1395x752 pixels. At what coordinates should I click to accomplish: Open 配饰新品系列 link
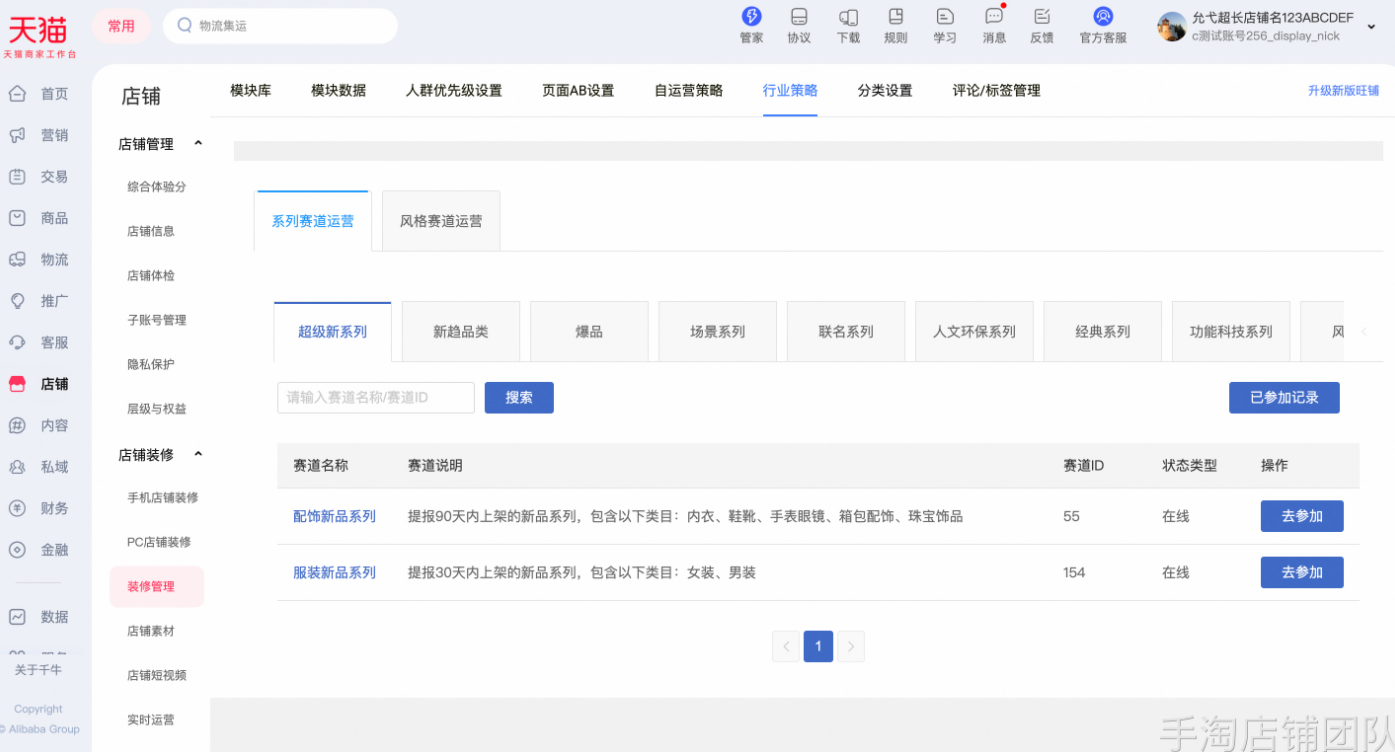334,516
